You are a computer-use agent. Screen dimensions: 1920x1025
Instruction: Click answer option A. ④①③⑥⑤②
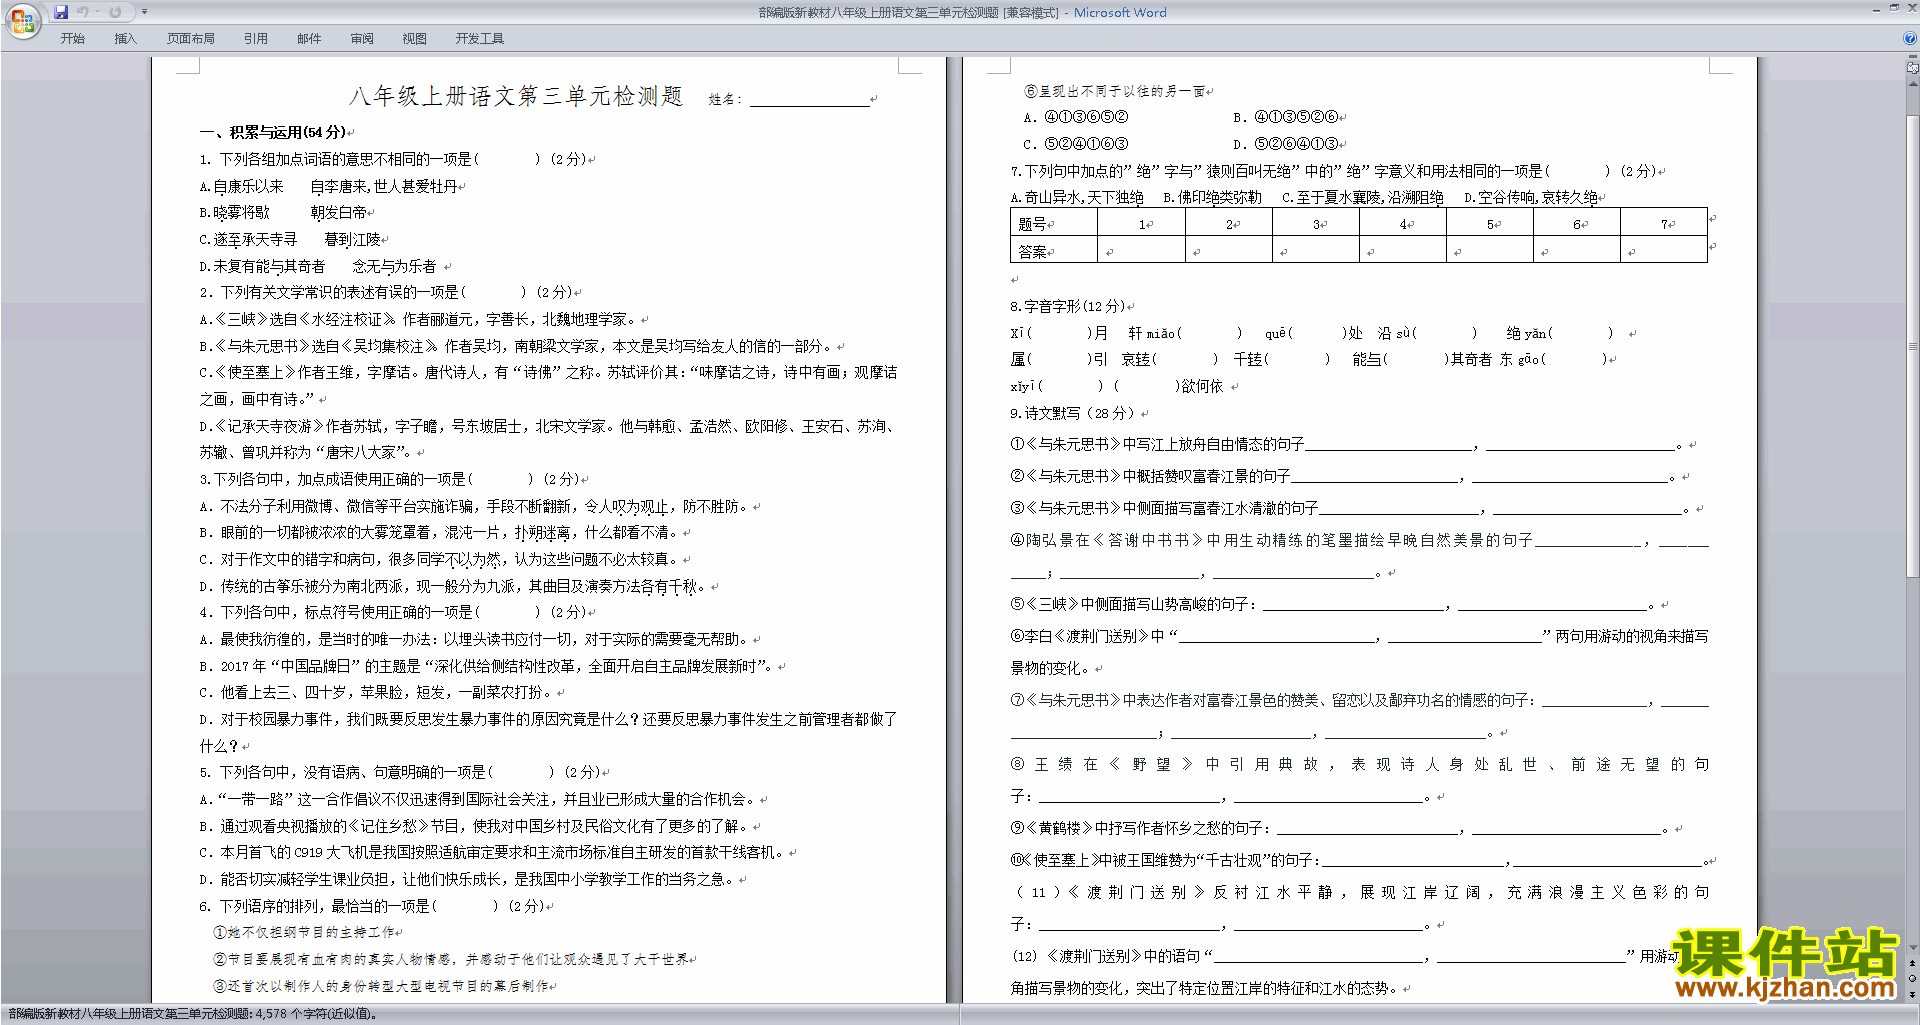[x=1076, y=117]
